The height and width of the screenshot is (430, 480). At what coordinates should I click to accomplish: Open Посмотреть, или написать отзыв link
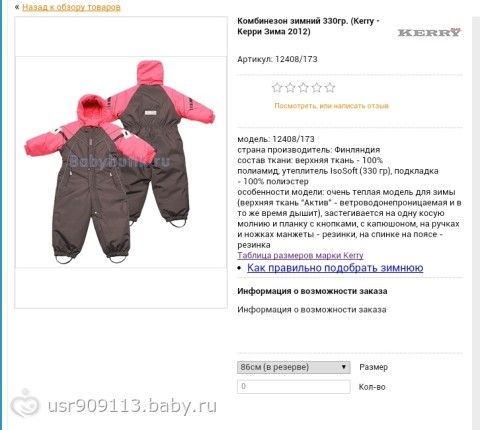tap(331, 106)
